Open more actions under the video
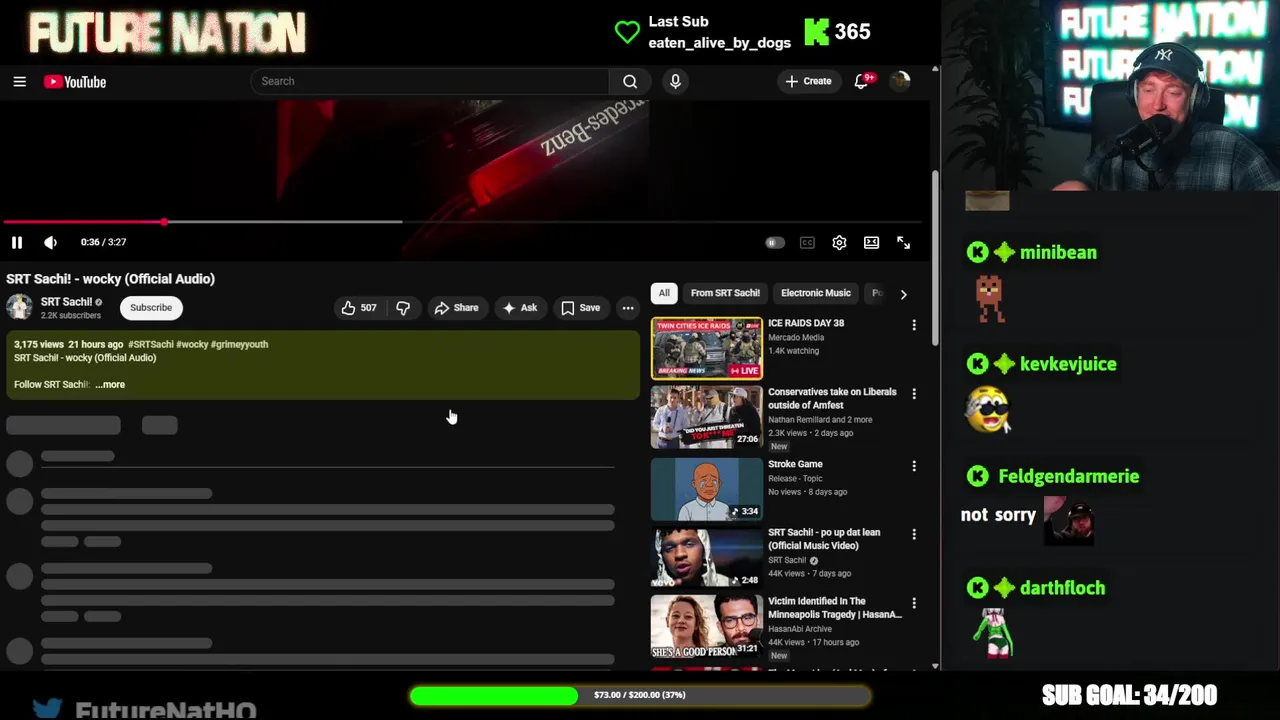1280x720 pixels. pos(628,308)
